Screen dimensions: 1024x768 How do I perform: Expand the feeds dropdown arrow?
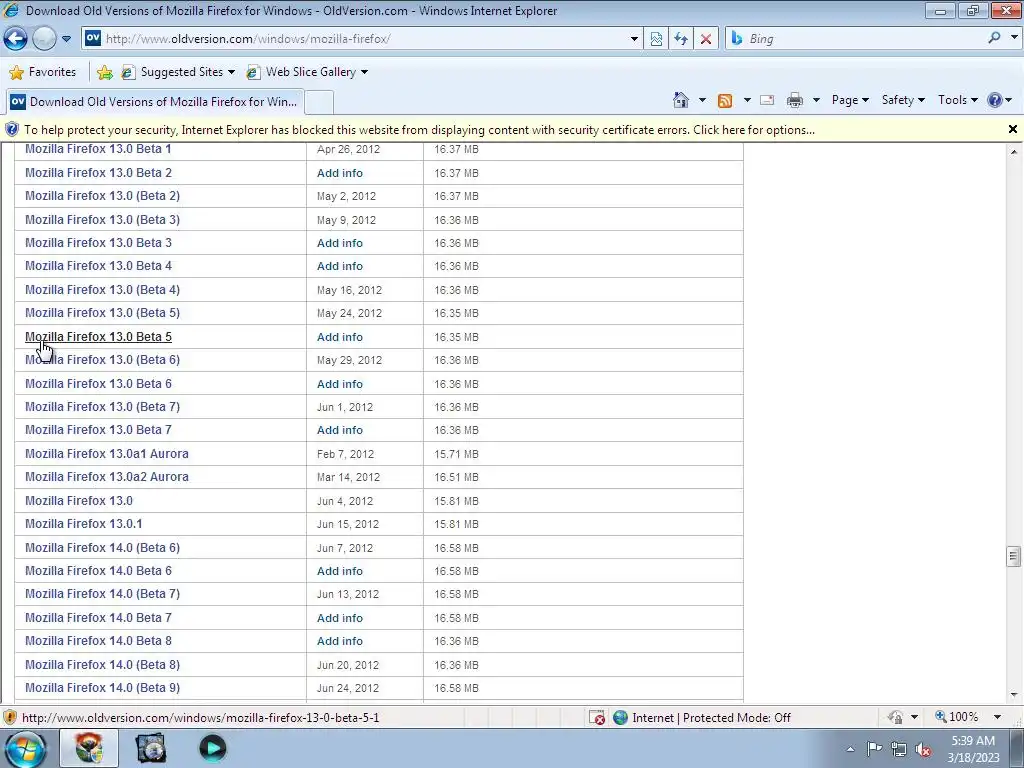coord(746,100)
